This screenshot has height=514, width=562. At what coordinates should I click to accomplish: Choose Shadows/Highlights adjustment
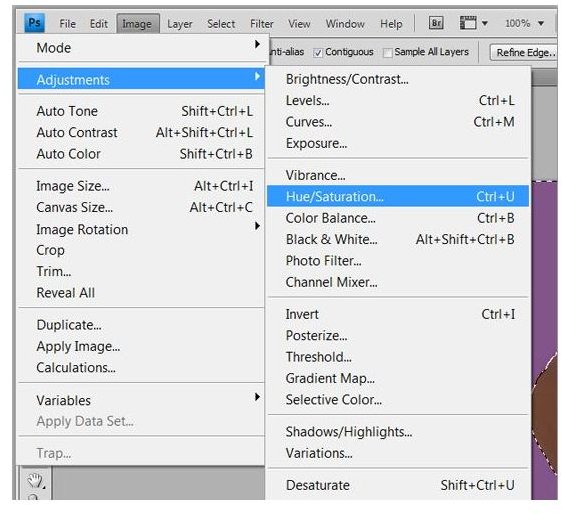[x=398, y=432]
